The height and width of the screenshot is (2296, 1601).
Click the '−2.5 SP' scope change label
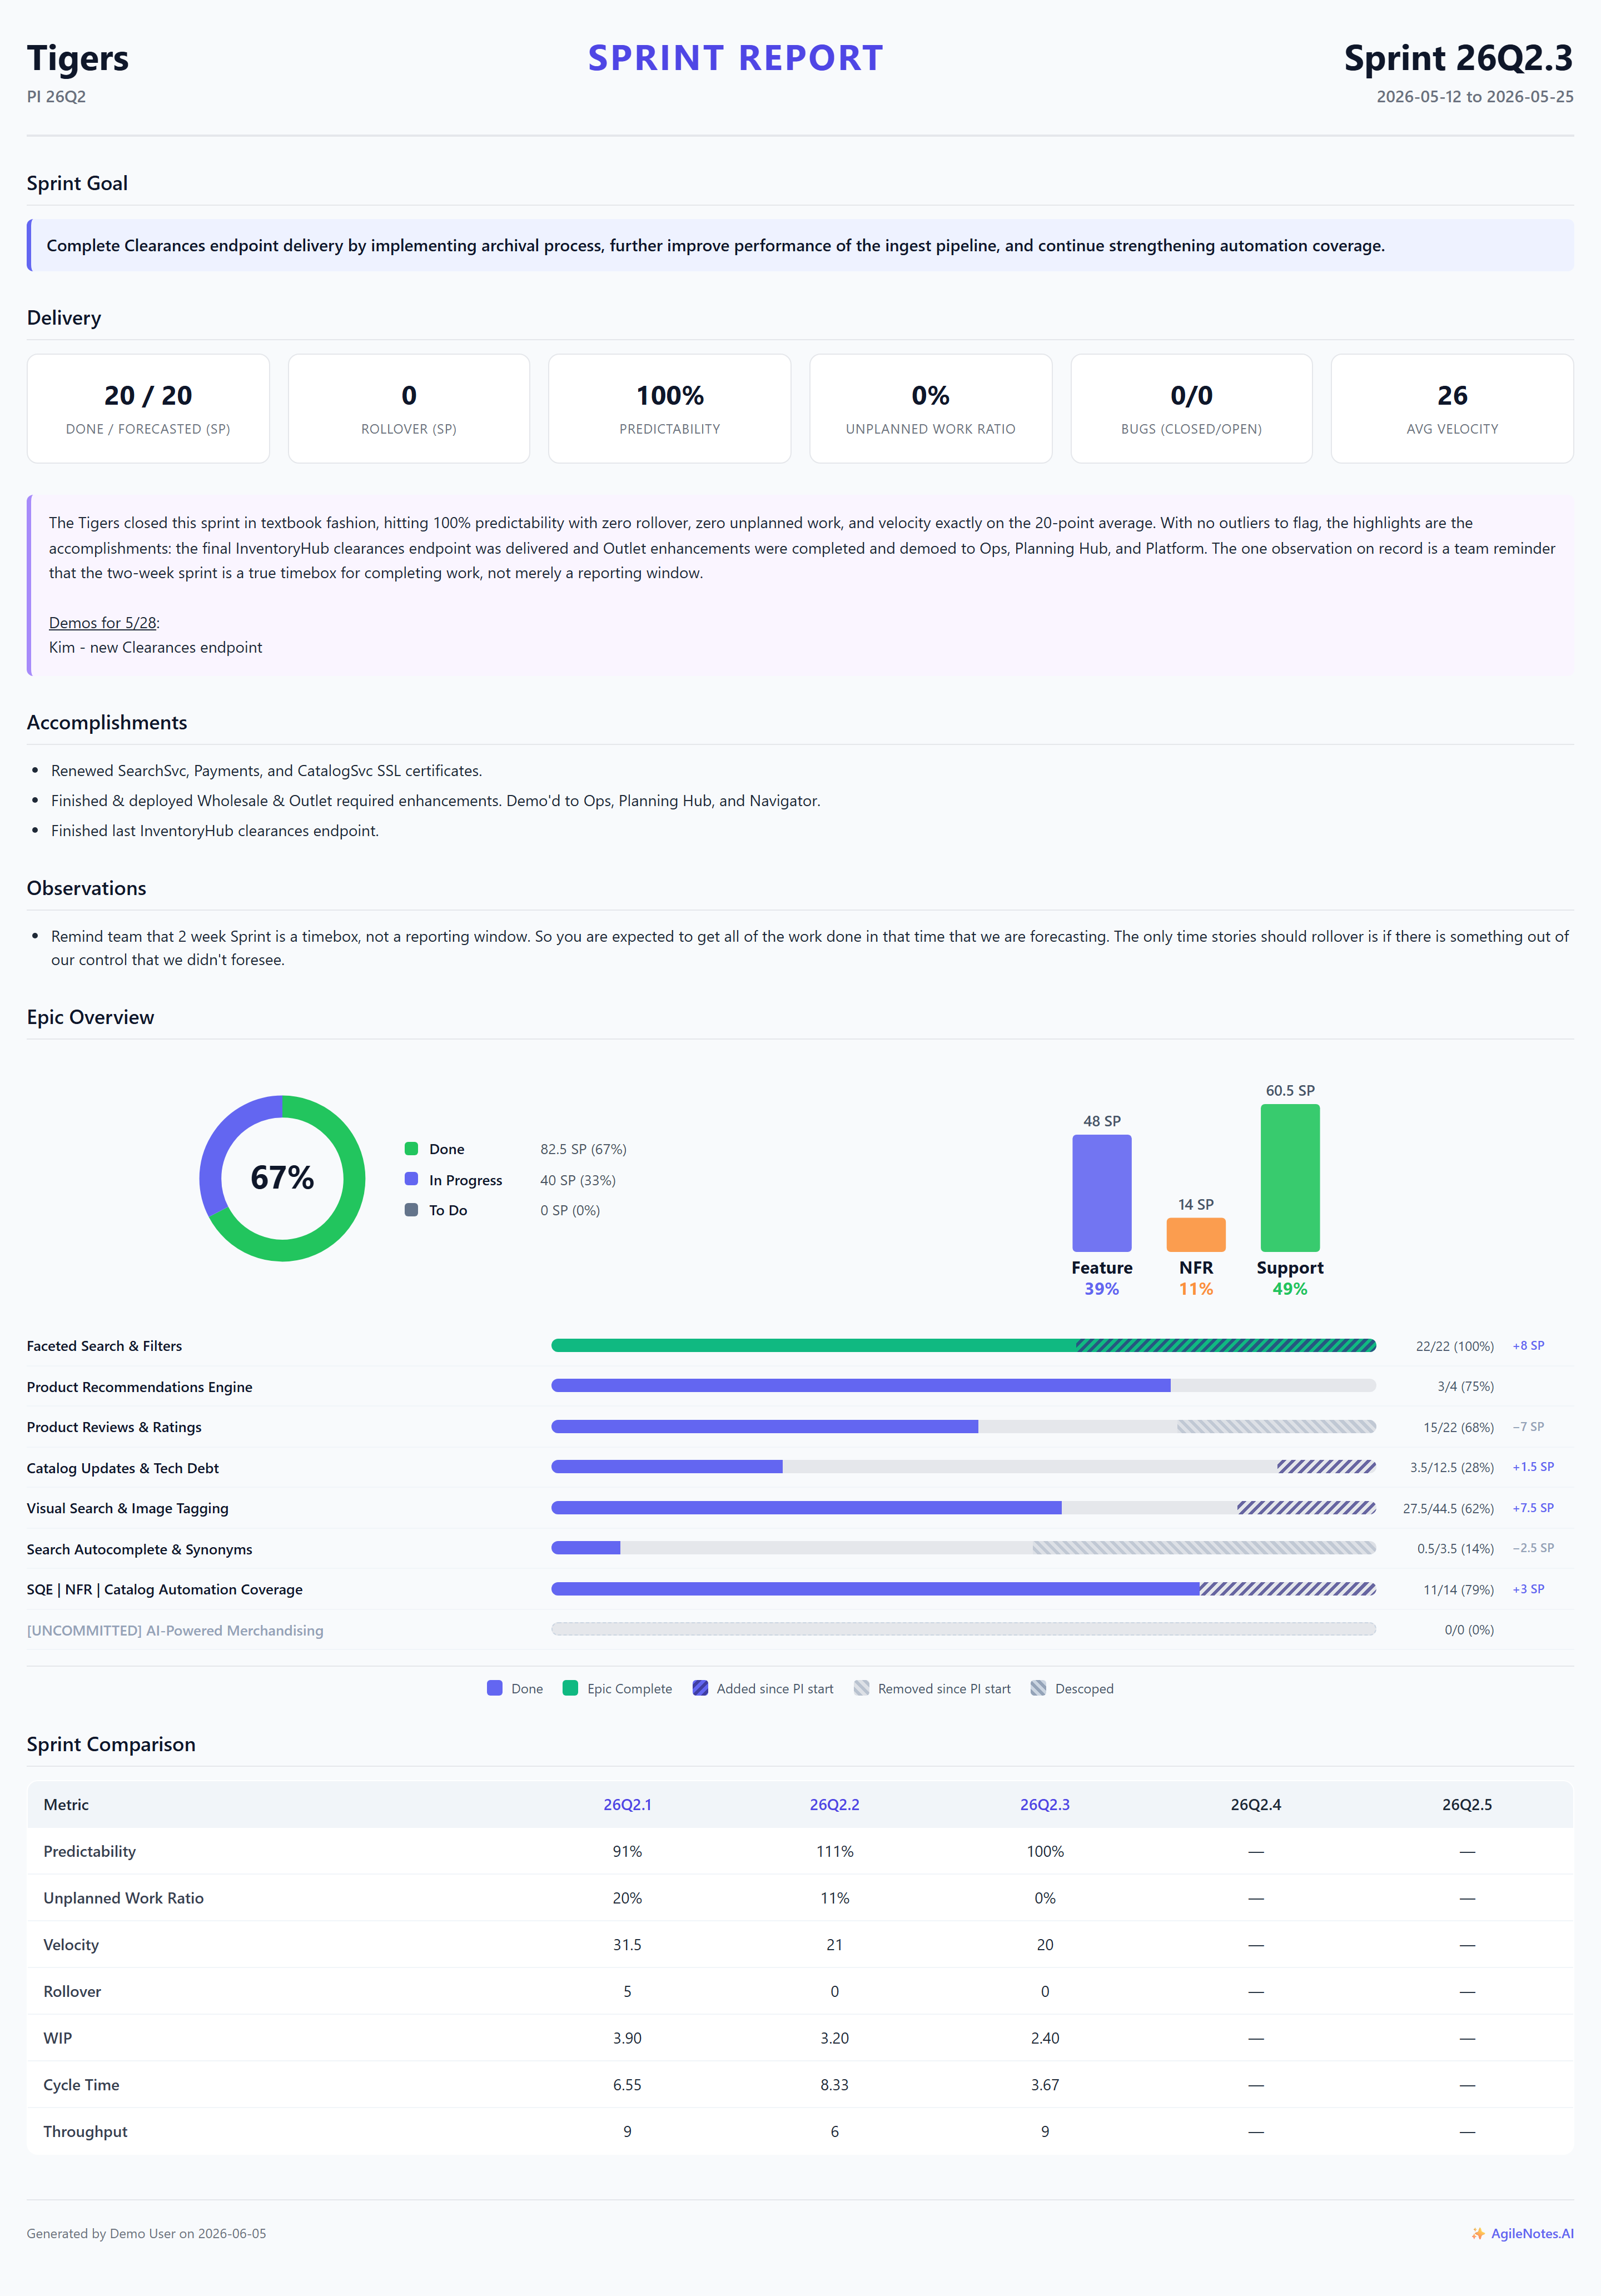[x=1533, y=1548]
